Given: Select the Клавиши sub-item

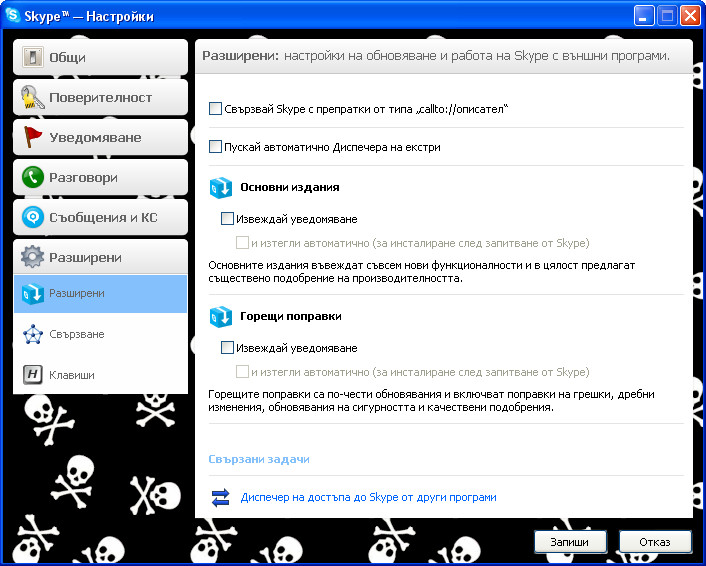Looking at the screenshot, I should (x=100, y=375).
